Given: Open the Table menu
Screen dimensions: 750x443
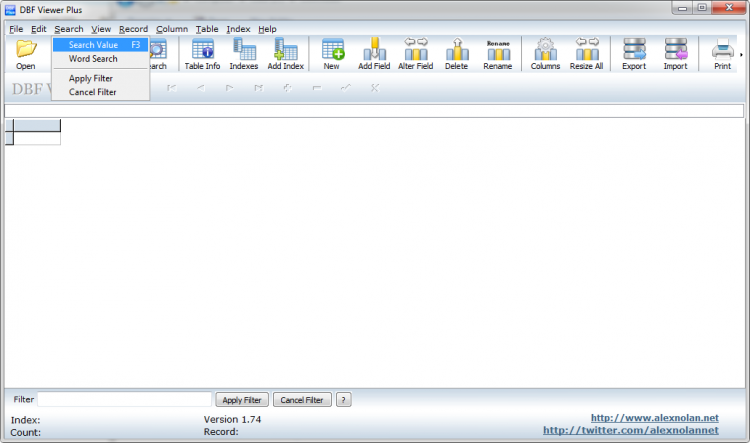Looking at the screenshot, I should 207,29.
